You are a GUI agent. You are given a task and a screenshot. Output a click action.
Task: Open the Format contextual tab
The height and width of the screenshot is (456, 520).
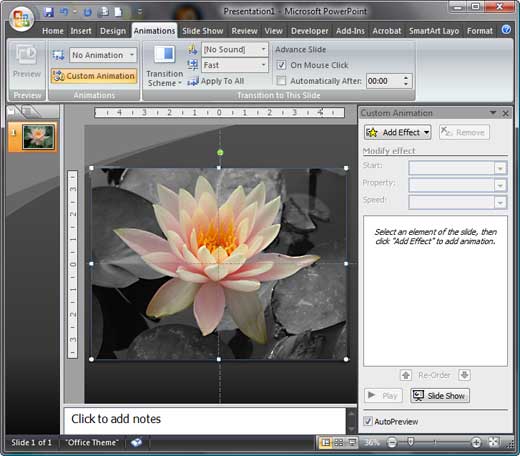[480, 31]
